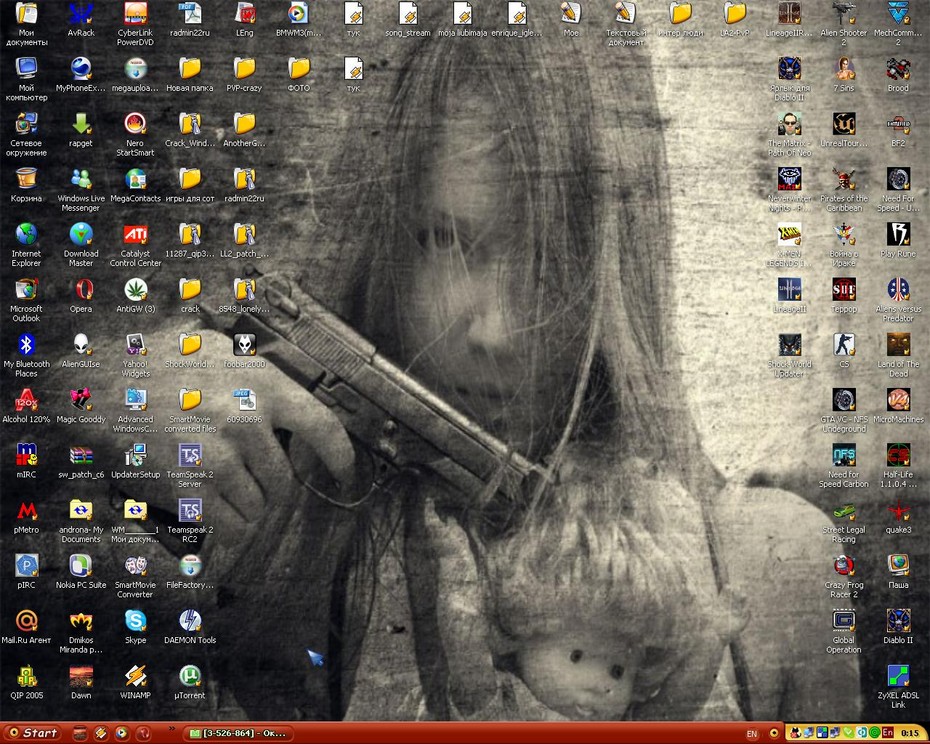Click the 0:15 taskbar clock
The height and width of the screenshot is (744, 930).
coord(909,733)
